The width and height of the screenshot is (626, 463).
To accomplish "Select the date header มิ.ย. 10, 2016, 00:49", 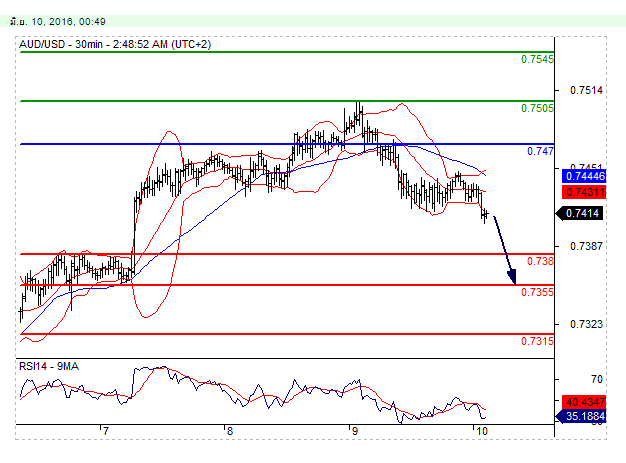I will tap(57, 22).
